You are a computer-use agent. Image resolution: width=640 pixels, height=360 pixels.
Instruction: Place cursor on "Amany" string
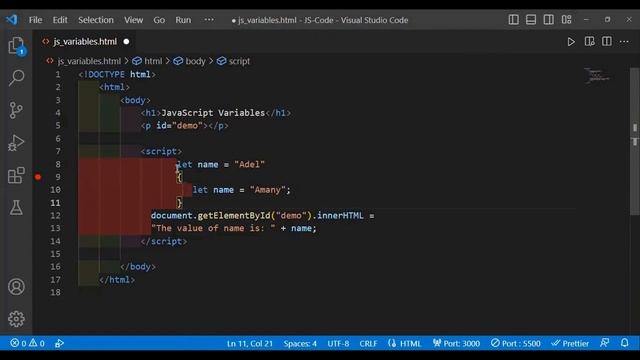click(267, 190)
